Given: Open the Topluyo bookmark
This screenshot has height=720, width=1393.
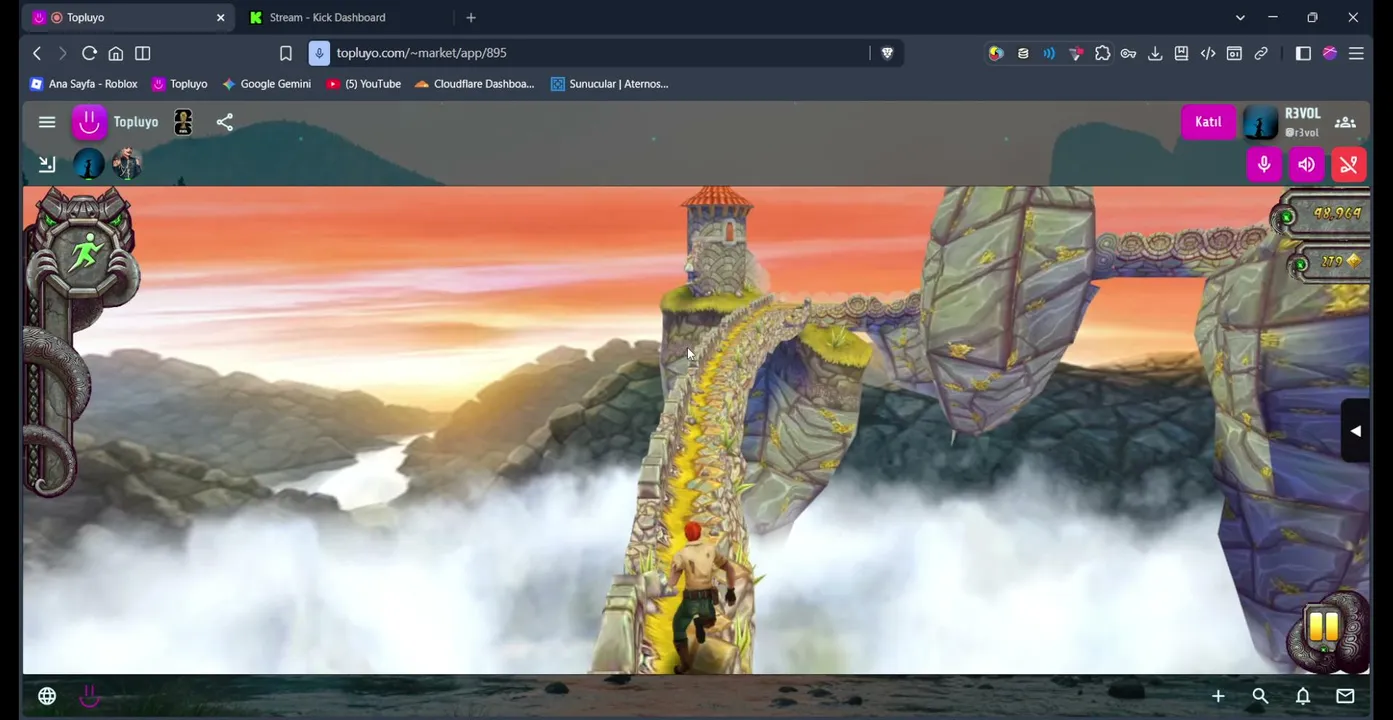Looking at the screenshot, I should [x=180, y=84].
